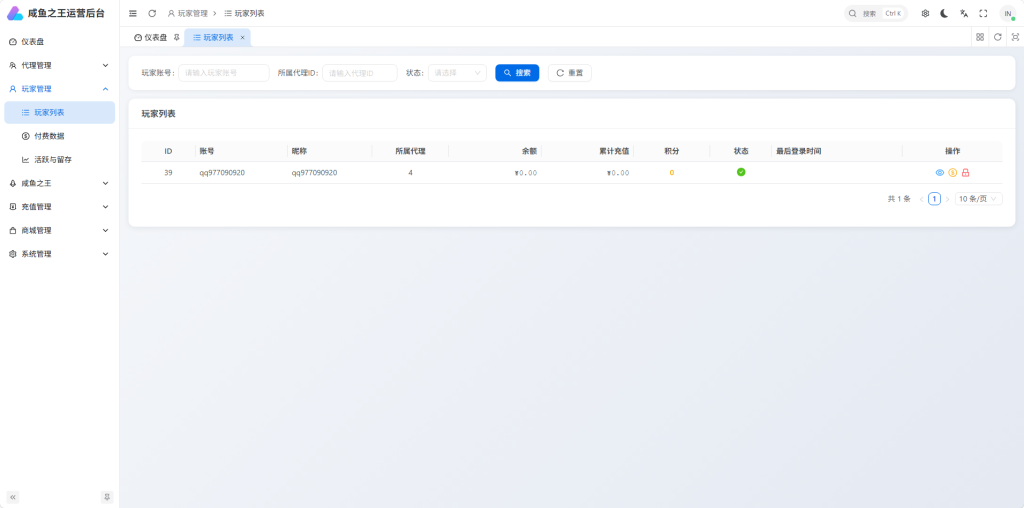Click the orange coin recharge icon

(953, 172)
